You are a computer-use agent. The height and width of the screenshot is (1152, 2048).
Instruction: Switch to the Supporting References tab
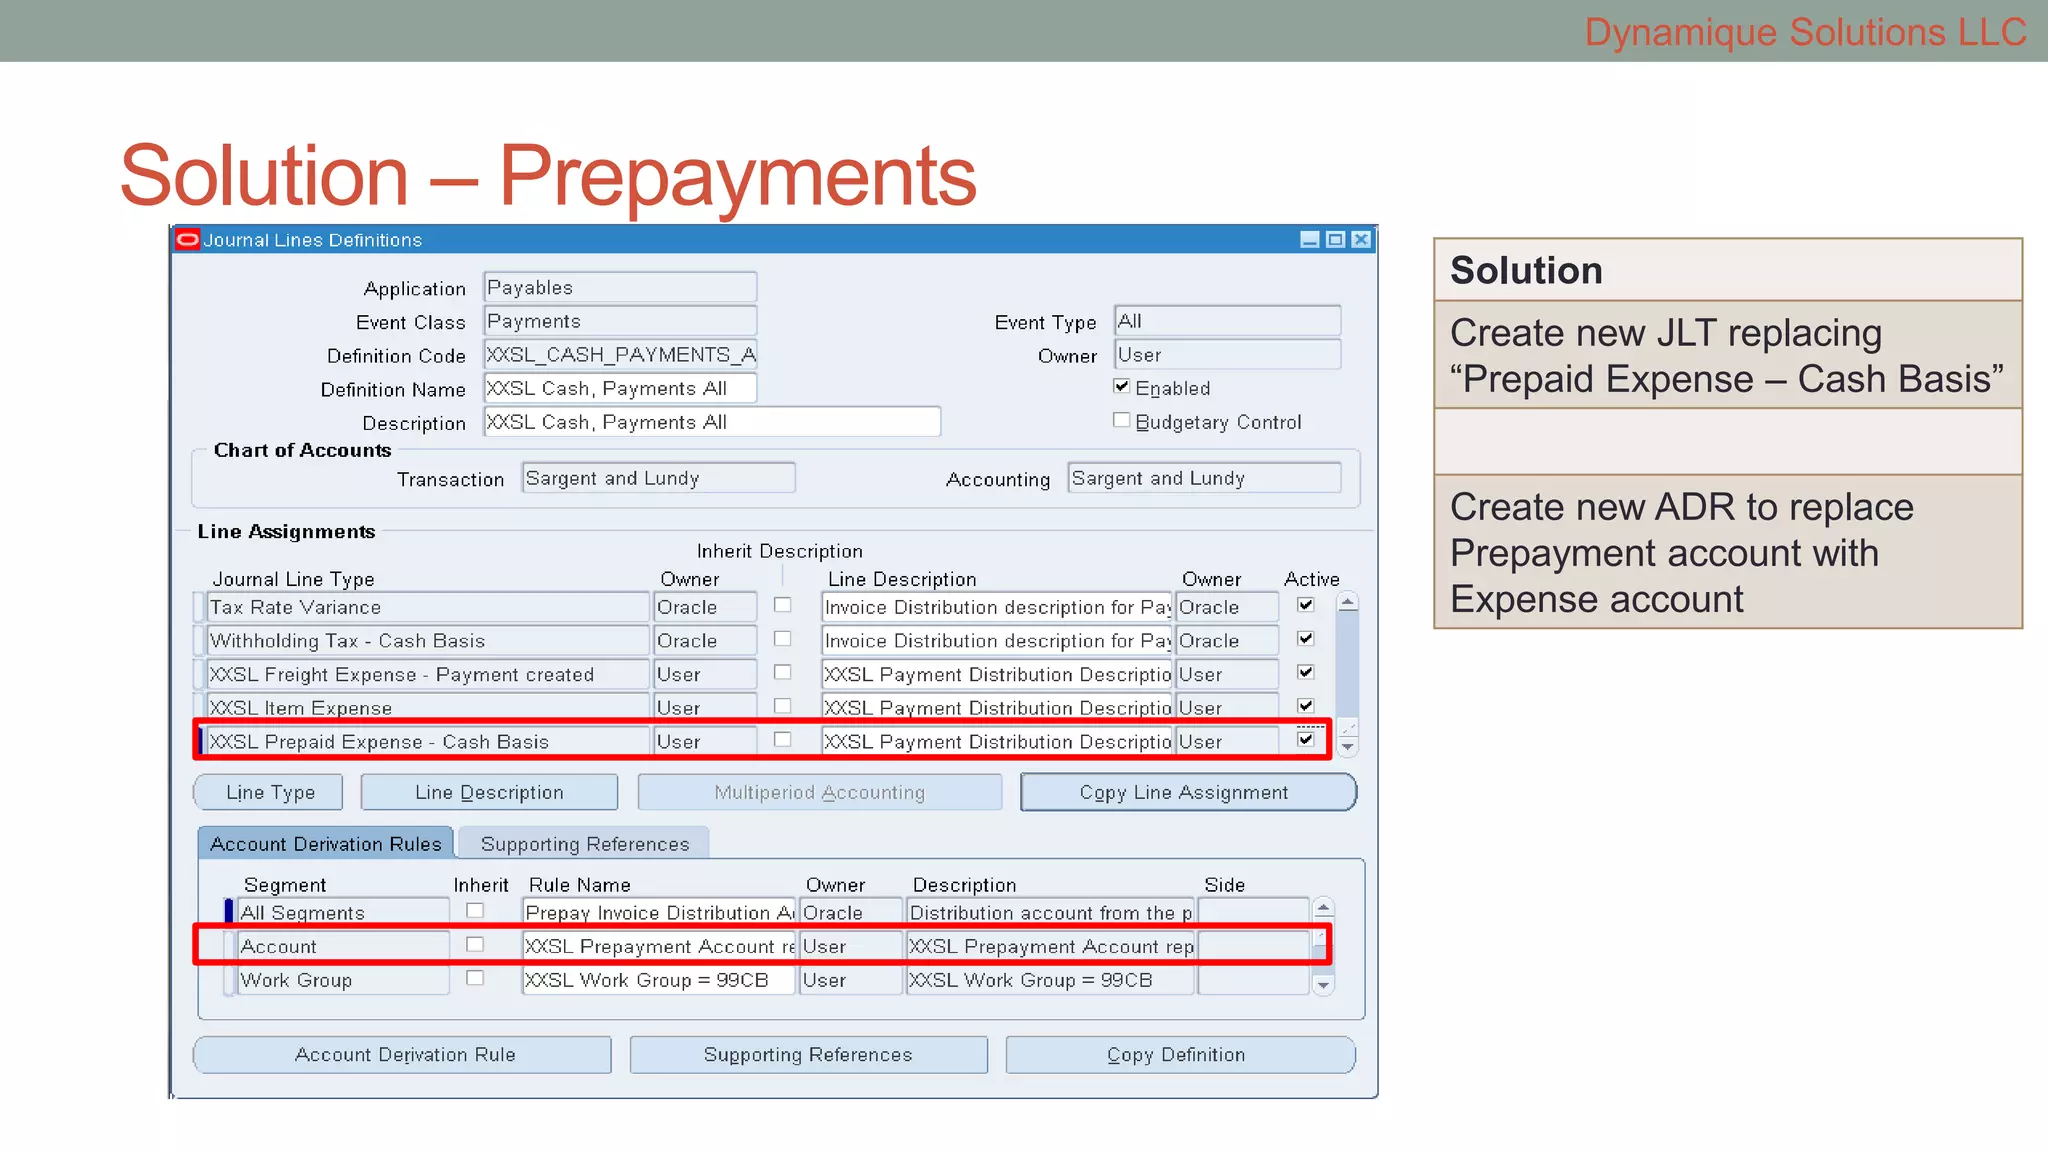tap(585, 844)
